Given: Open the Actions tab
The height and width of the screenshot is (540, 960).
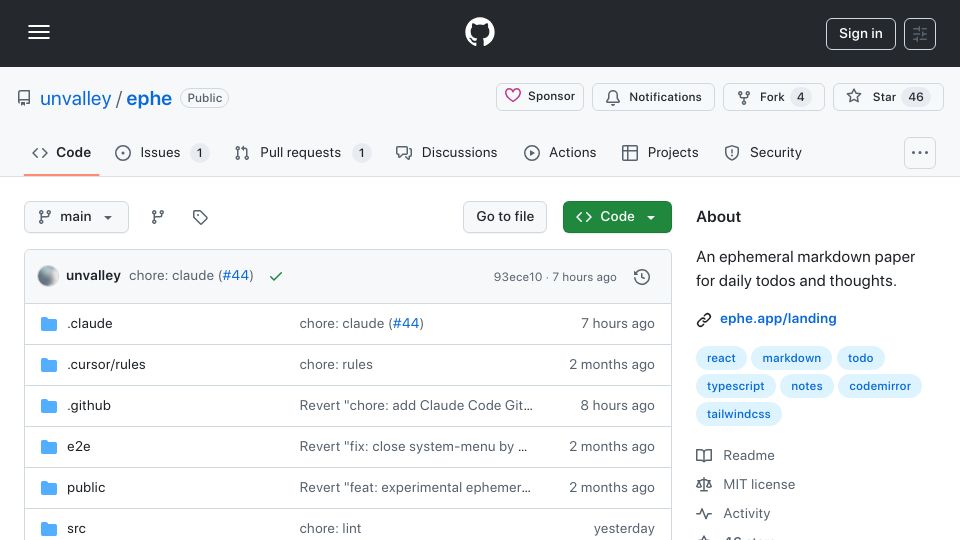Looking at the screenshot, I should coord(560,152).
